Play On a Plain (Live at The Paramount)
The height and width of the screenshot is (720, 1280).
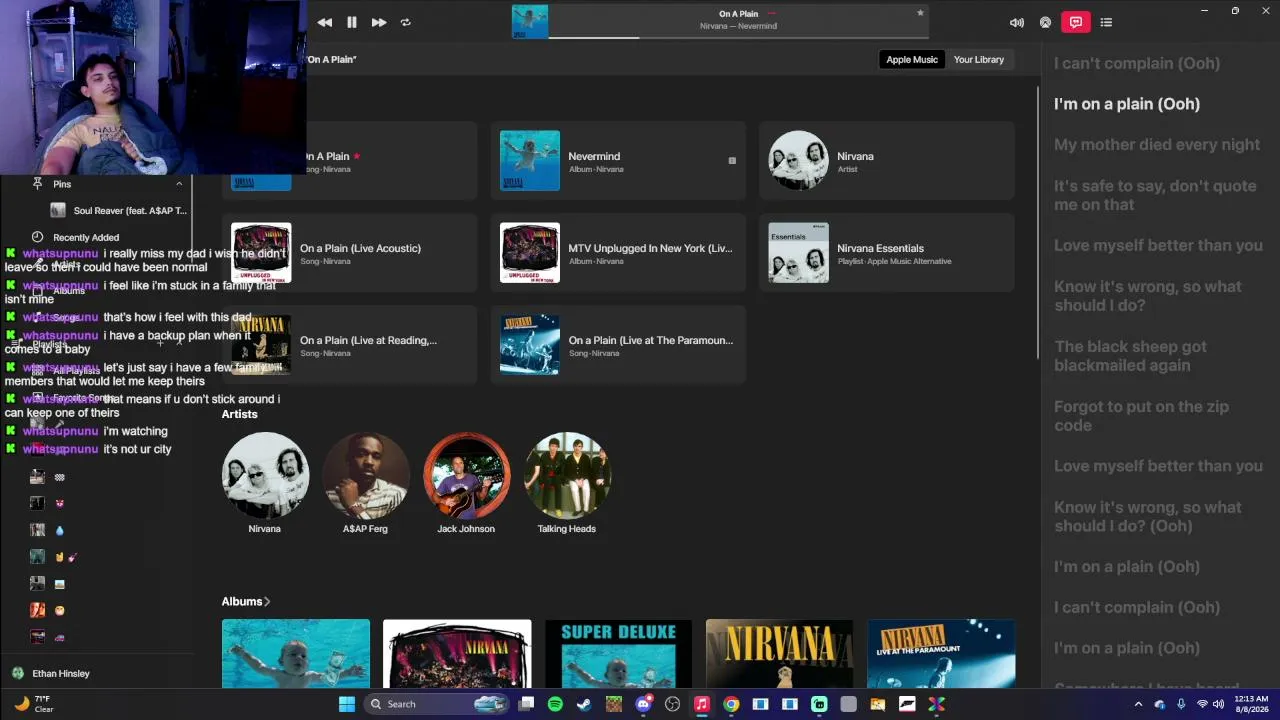[x=618, y=345]
